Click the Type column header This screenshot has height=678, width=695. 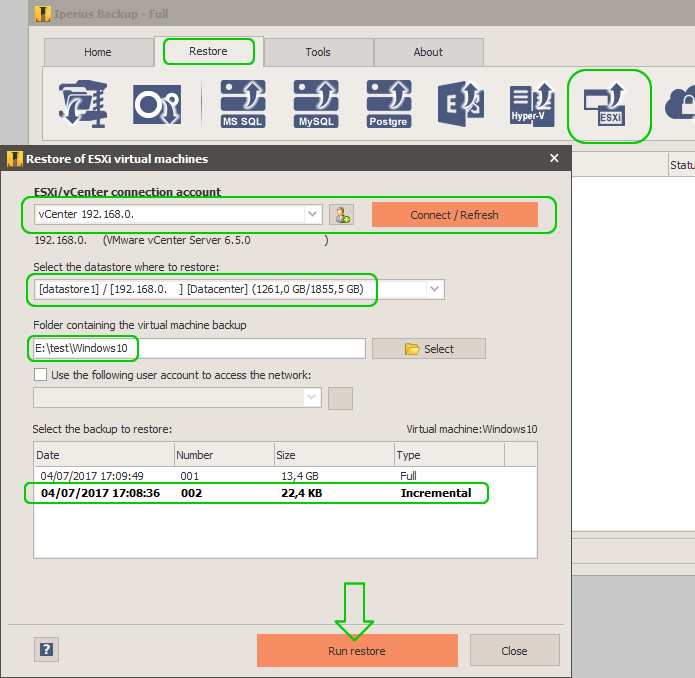[449, 455]
